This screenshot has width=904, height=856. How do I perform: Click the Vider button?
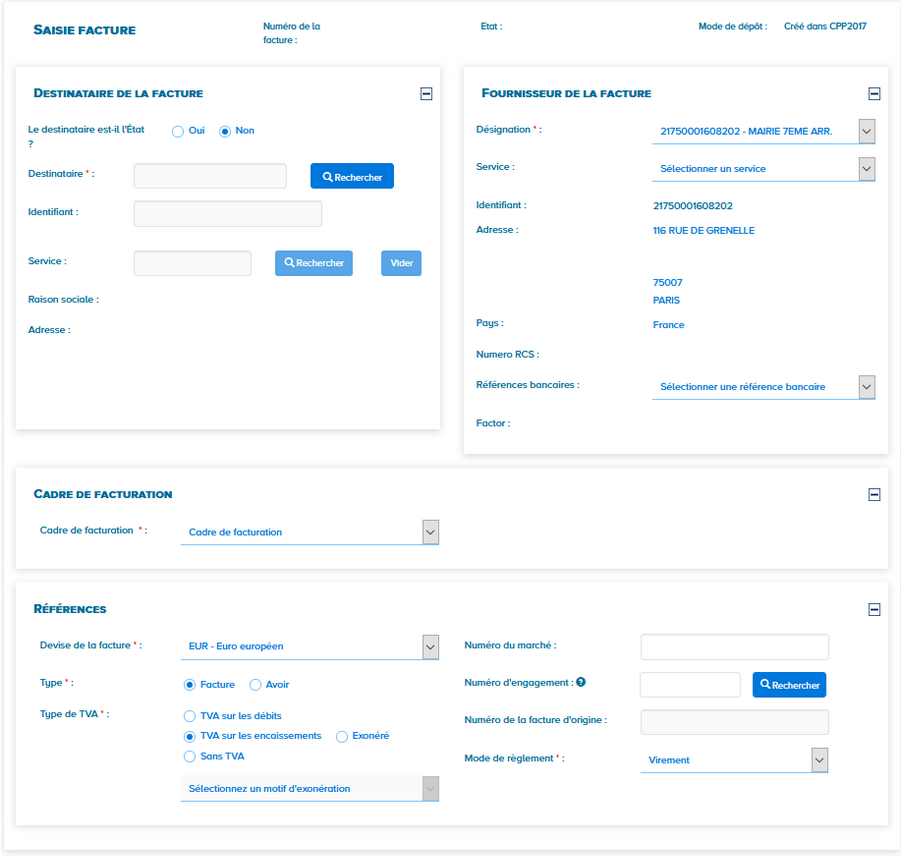coord(401,263)
